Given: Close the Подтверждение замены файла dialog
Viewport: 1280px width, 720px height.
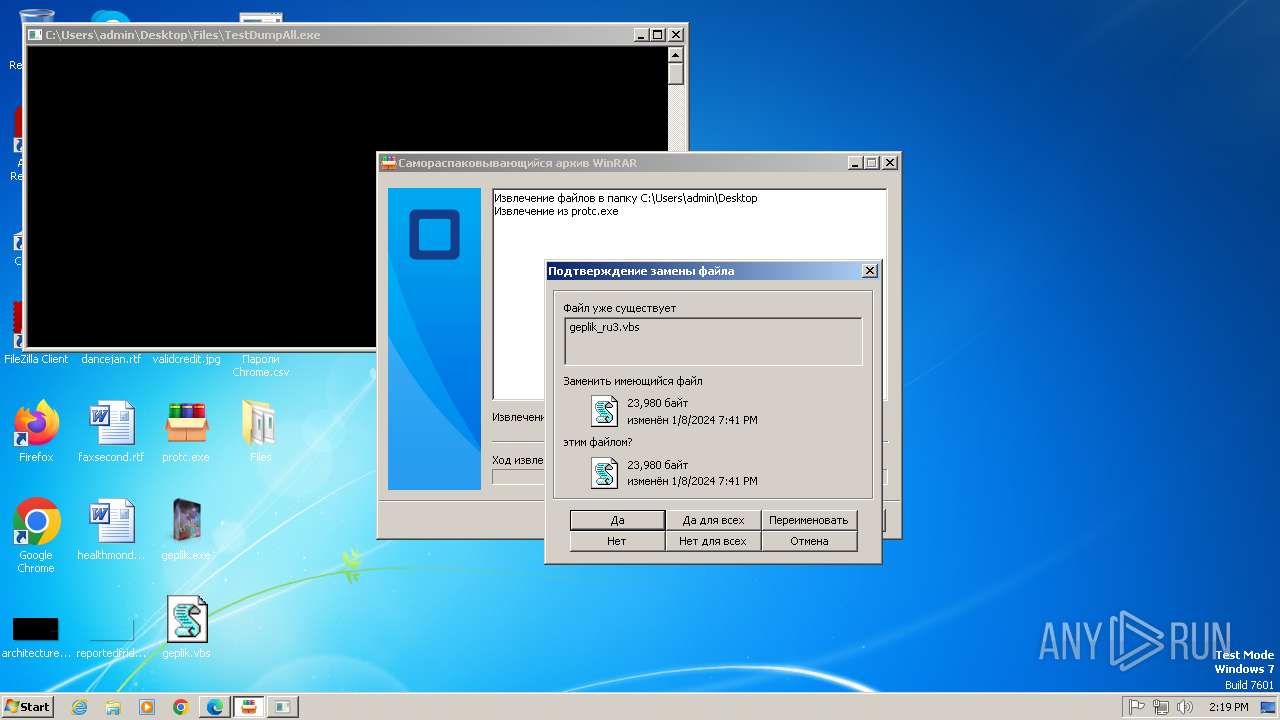Looking at the screenshot, I should 869,271.
